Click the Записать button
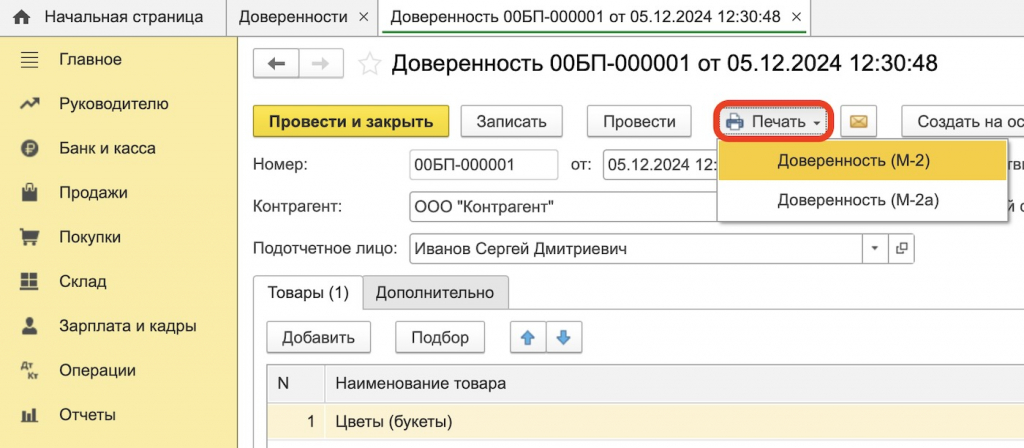The height and width of the screenshot is (448, 1024). pos(511,121)
